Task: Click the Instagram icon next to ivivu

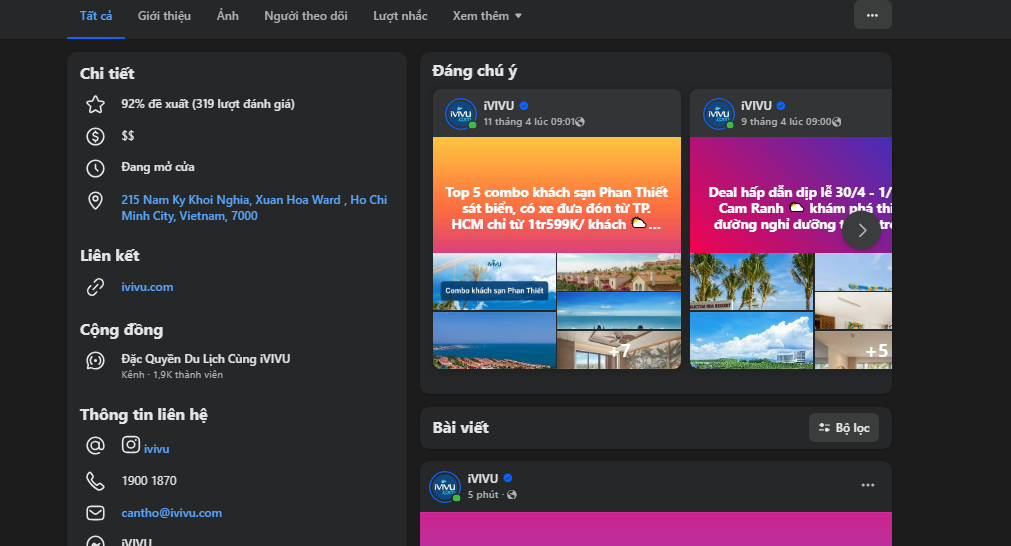Action: click(x=131, y=445)
